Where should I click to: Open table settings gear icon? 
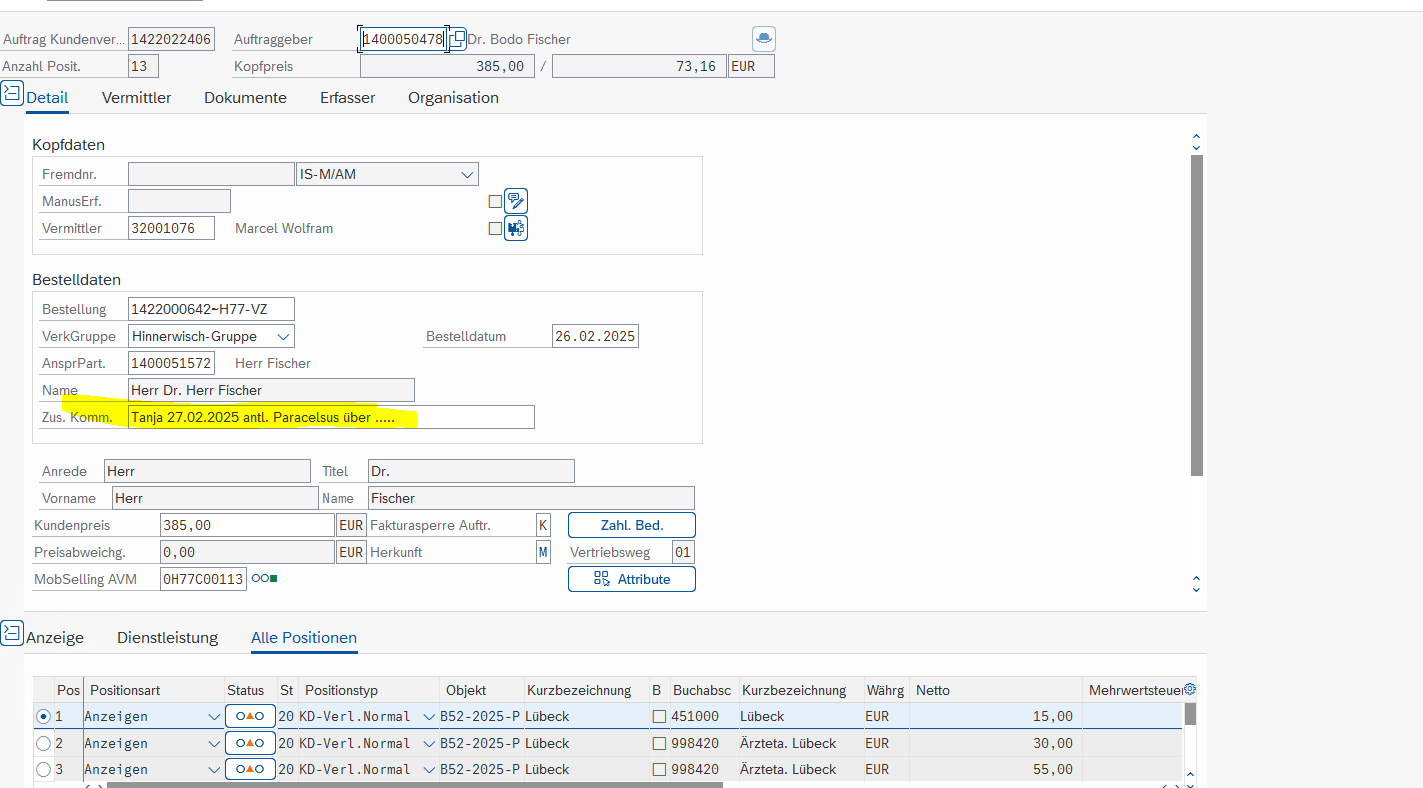tap(1190, 689)
